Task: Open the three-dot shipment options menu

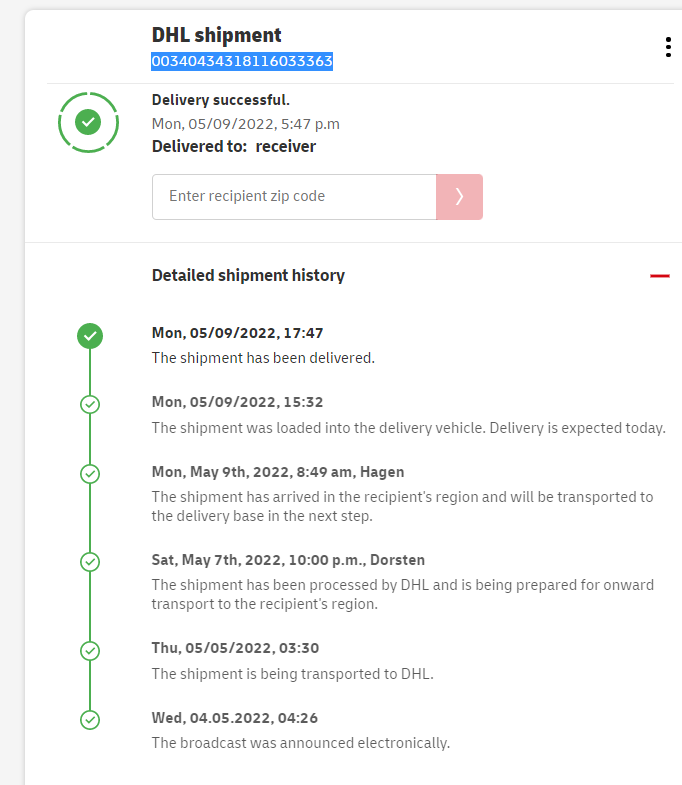Action: [x=667, y=47]
